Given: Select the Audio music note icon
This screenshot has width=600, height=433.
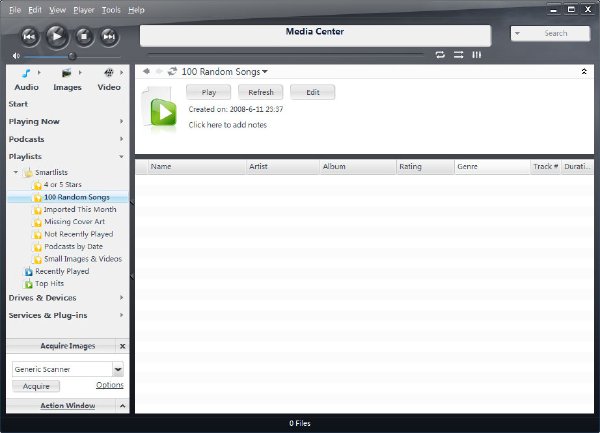Looking at the screenshot, I should 26,73.
